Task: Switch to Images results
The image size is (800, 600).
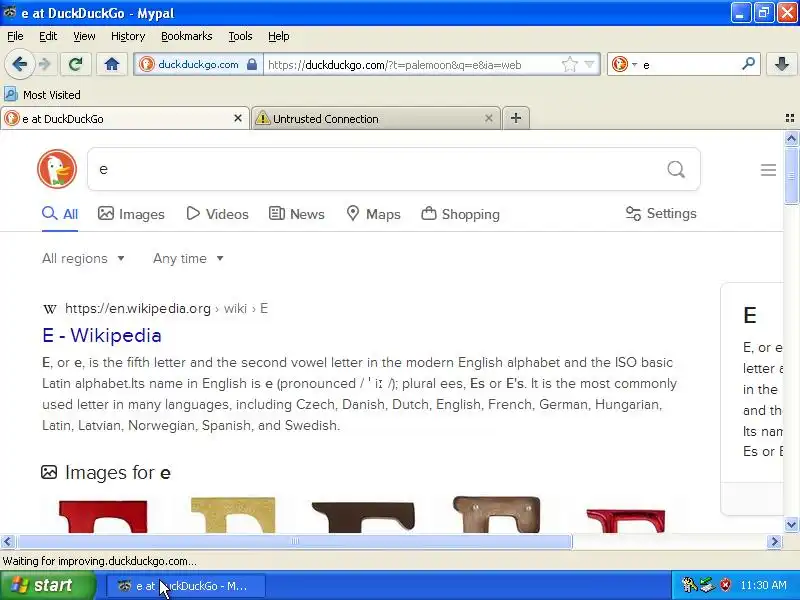Action: [x=131, y=214]
